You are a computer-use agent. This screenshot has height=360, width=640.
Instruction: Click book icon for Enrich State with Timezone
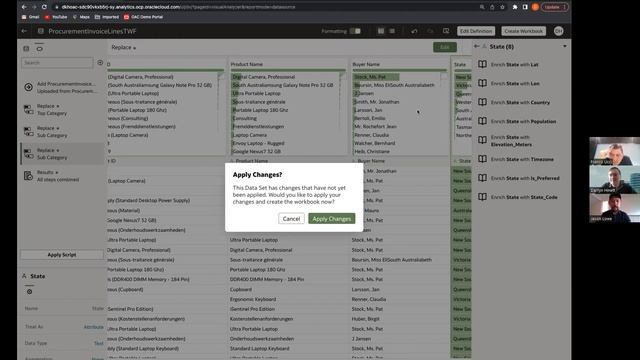[x=482, y=159]
